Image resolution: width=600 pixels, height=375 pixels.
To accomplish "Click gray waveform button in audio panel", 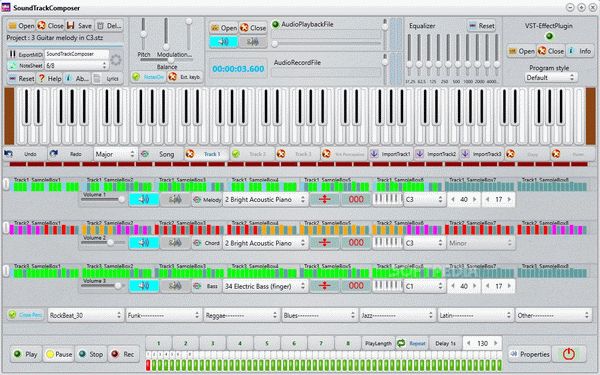I will tap(253, 42).
